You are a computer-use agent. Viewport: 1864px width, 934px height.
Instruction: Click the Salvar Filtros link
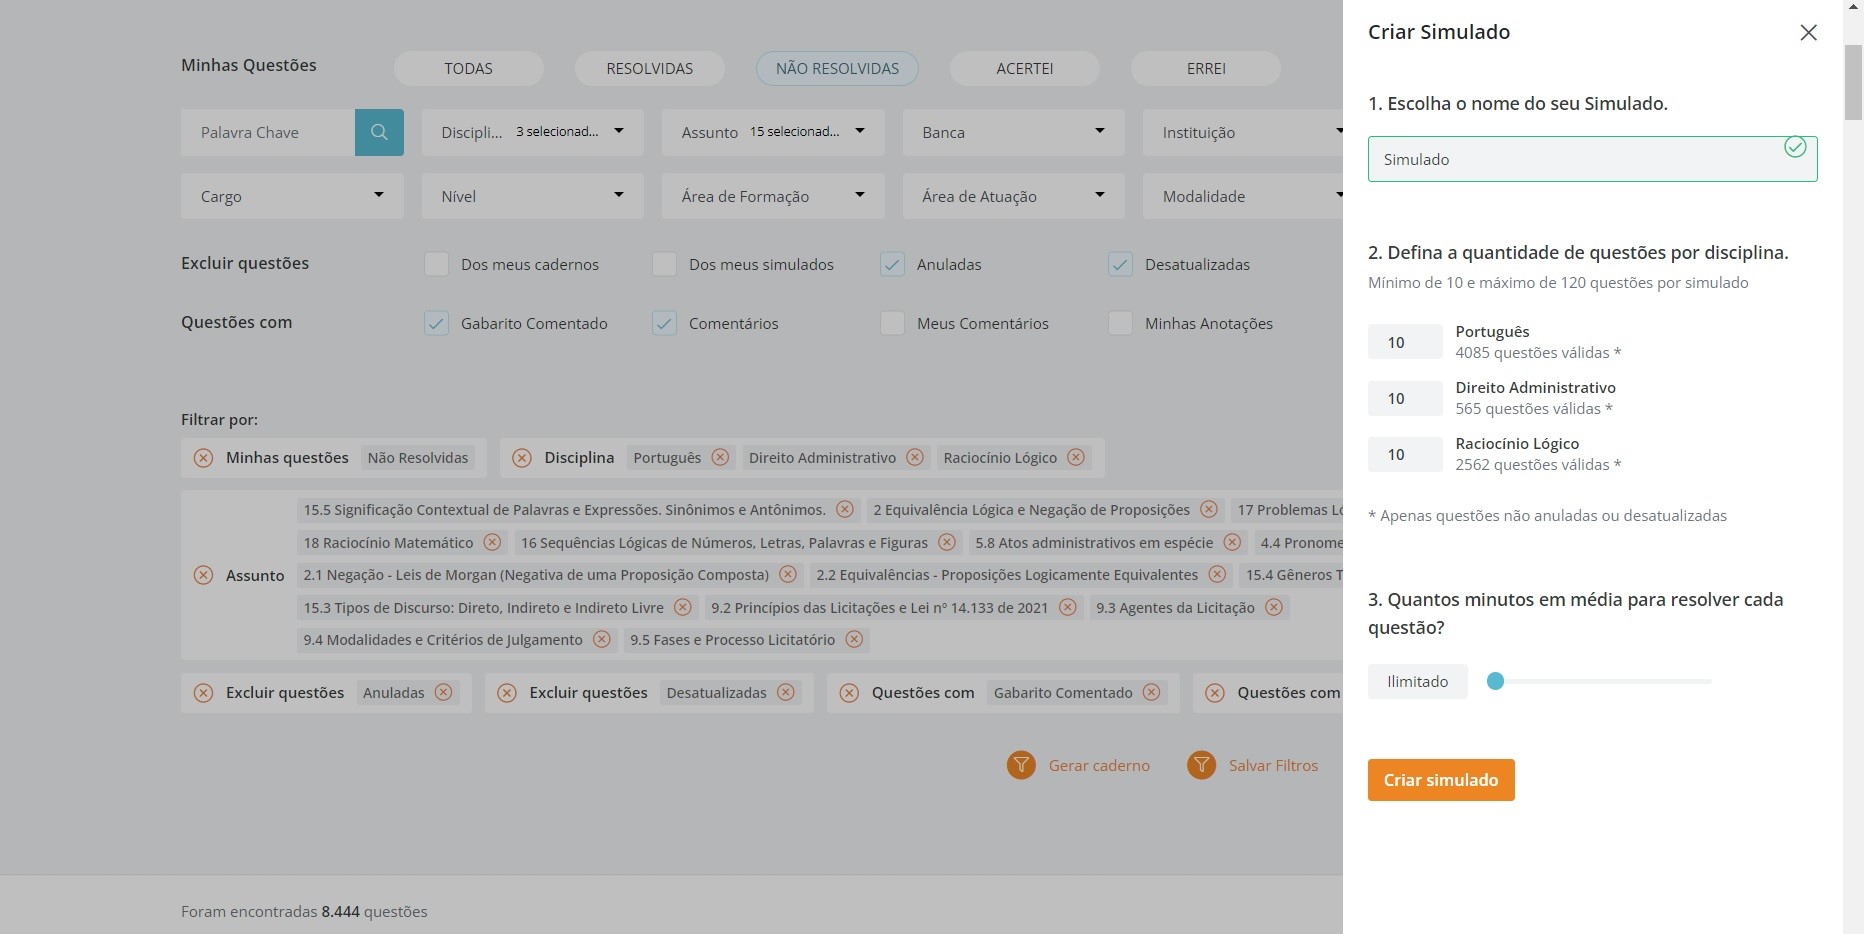point(1273,765)
